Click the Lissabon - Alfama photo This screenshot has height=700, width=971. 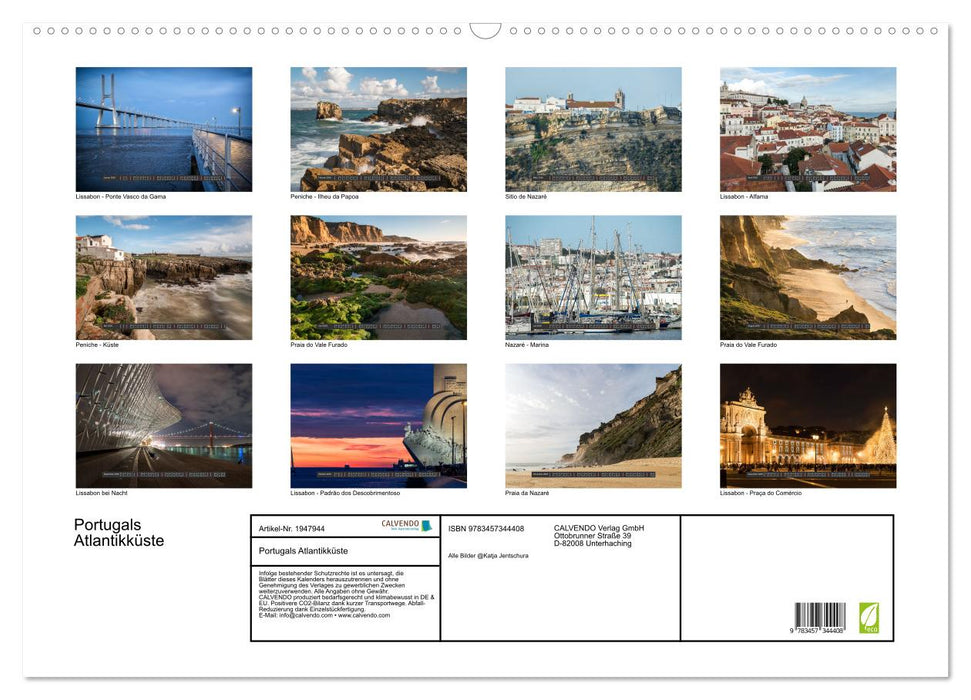pyautogui.click(x=807, y=128)
